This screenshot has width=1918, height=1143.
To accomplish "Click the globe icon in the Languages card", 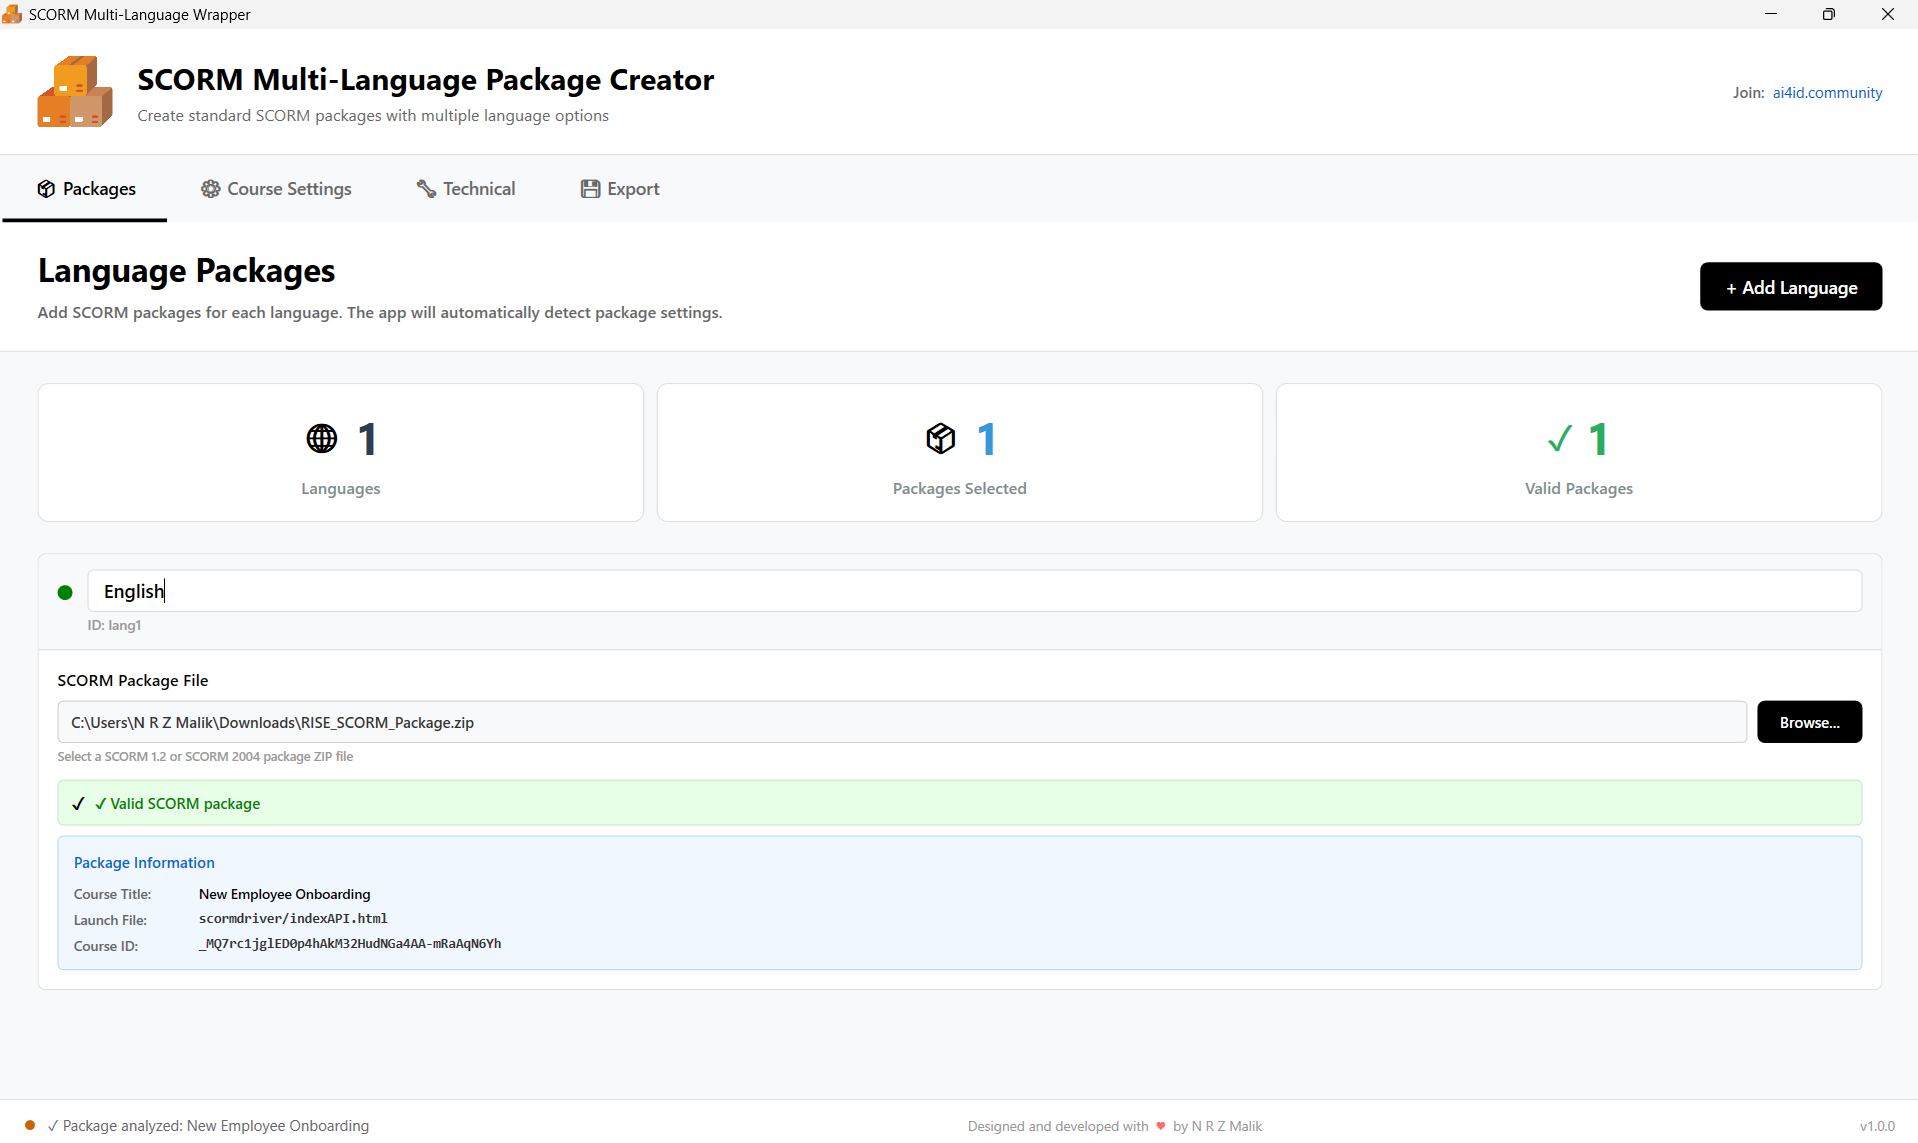I will click(320, 438).
